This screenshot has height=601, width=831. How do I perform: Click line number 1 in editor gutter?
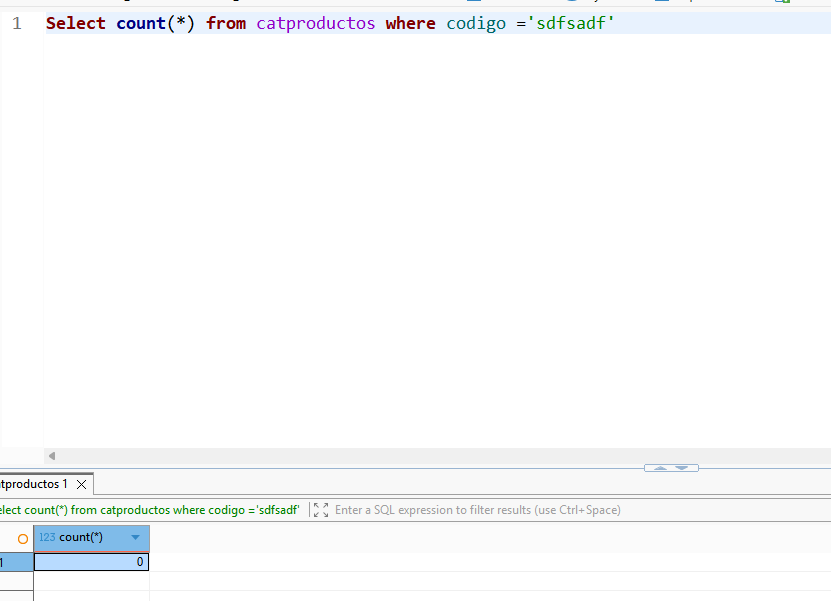coord(17,23)
